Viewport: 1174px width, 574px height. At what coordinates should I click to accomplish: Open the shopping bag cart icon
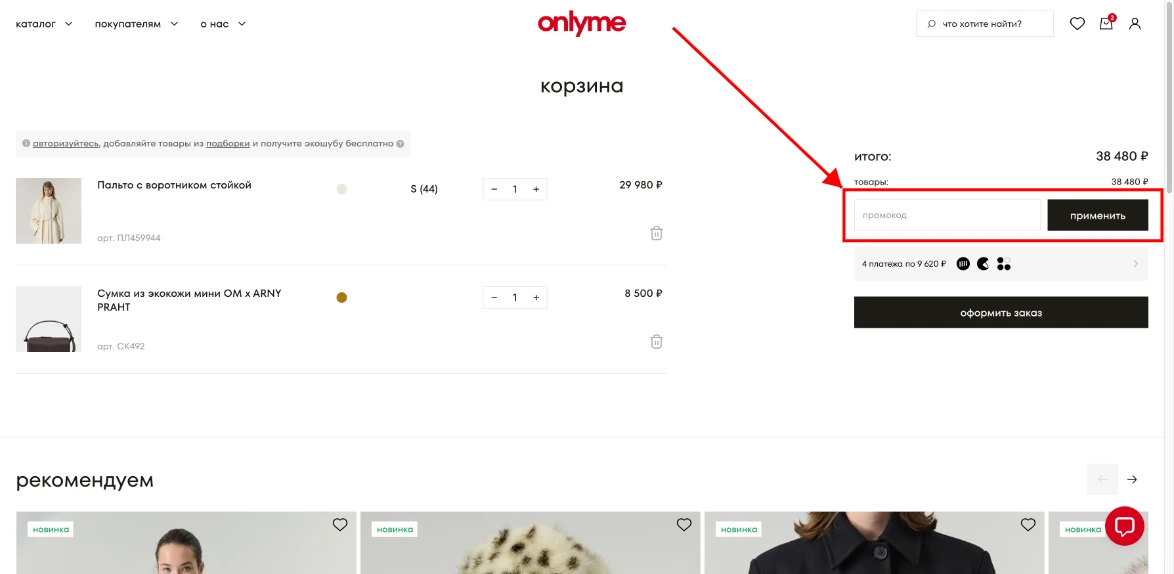1107,23
